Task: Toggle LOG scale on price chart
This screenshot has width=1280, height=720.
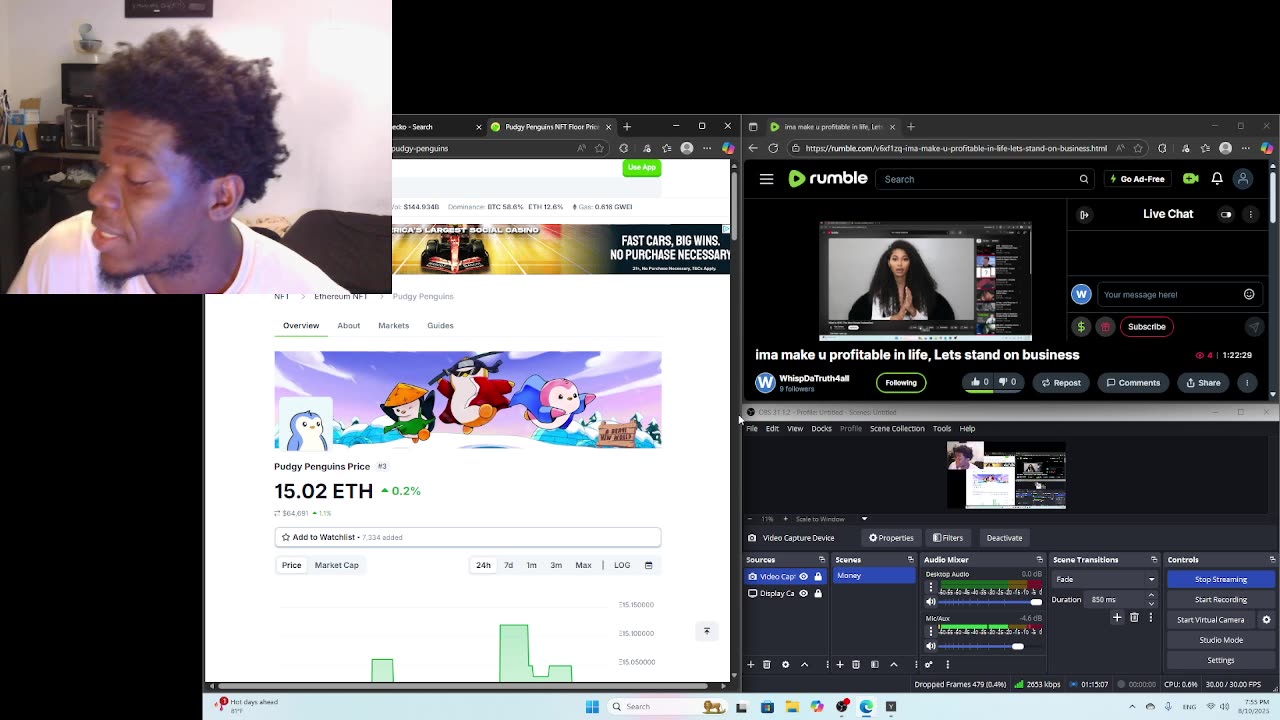Action: point(622,565)
